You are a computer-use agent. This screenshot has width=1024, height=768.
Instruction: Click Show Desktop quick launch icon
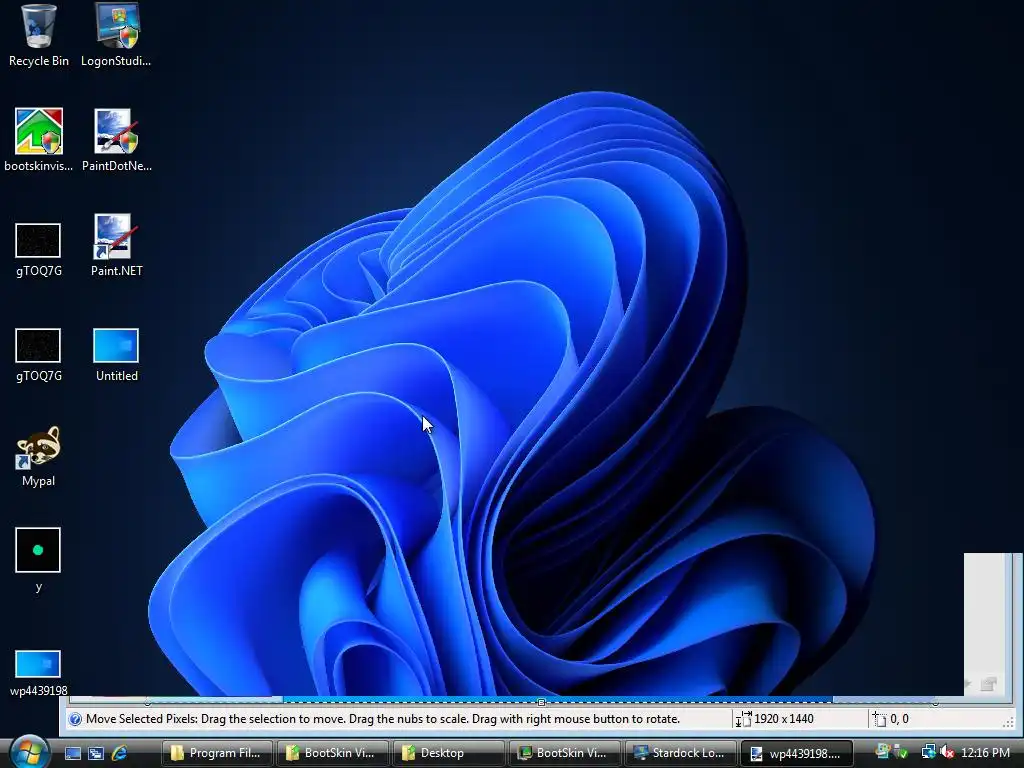click(x=73, y=753)
